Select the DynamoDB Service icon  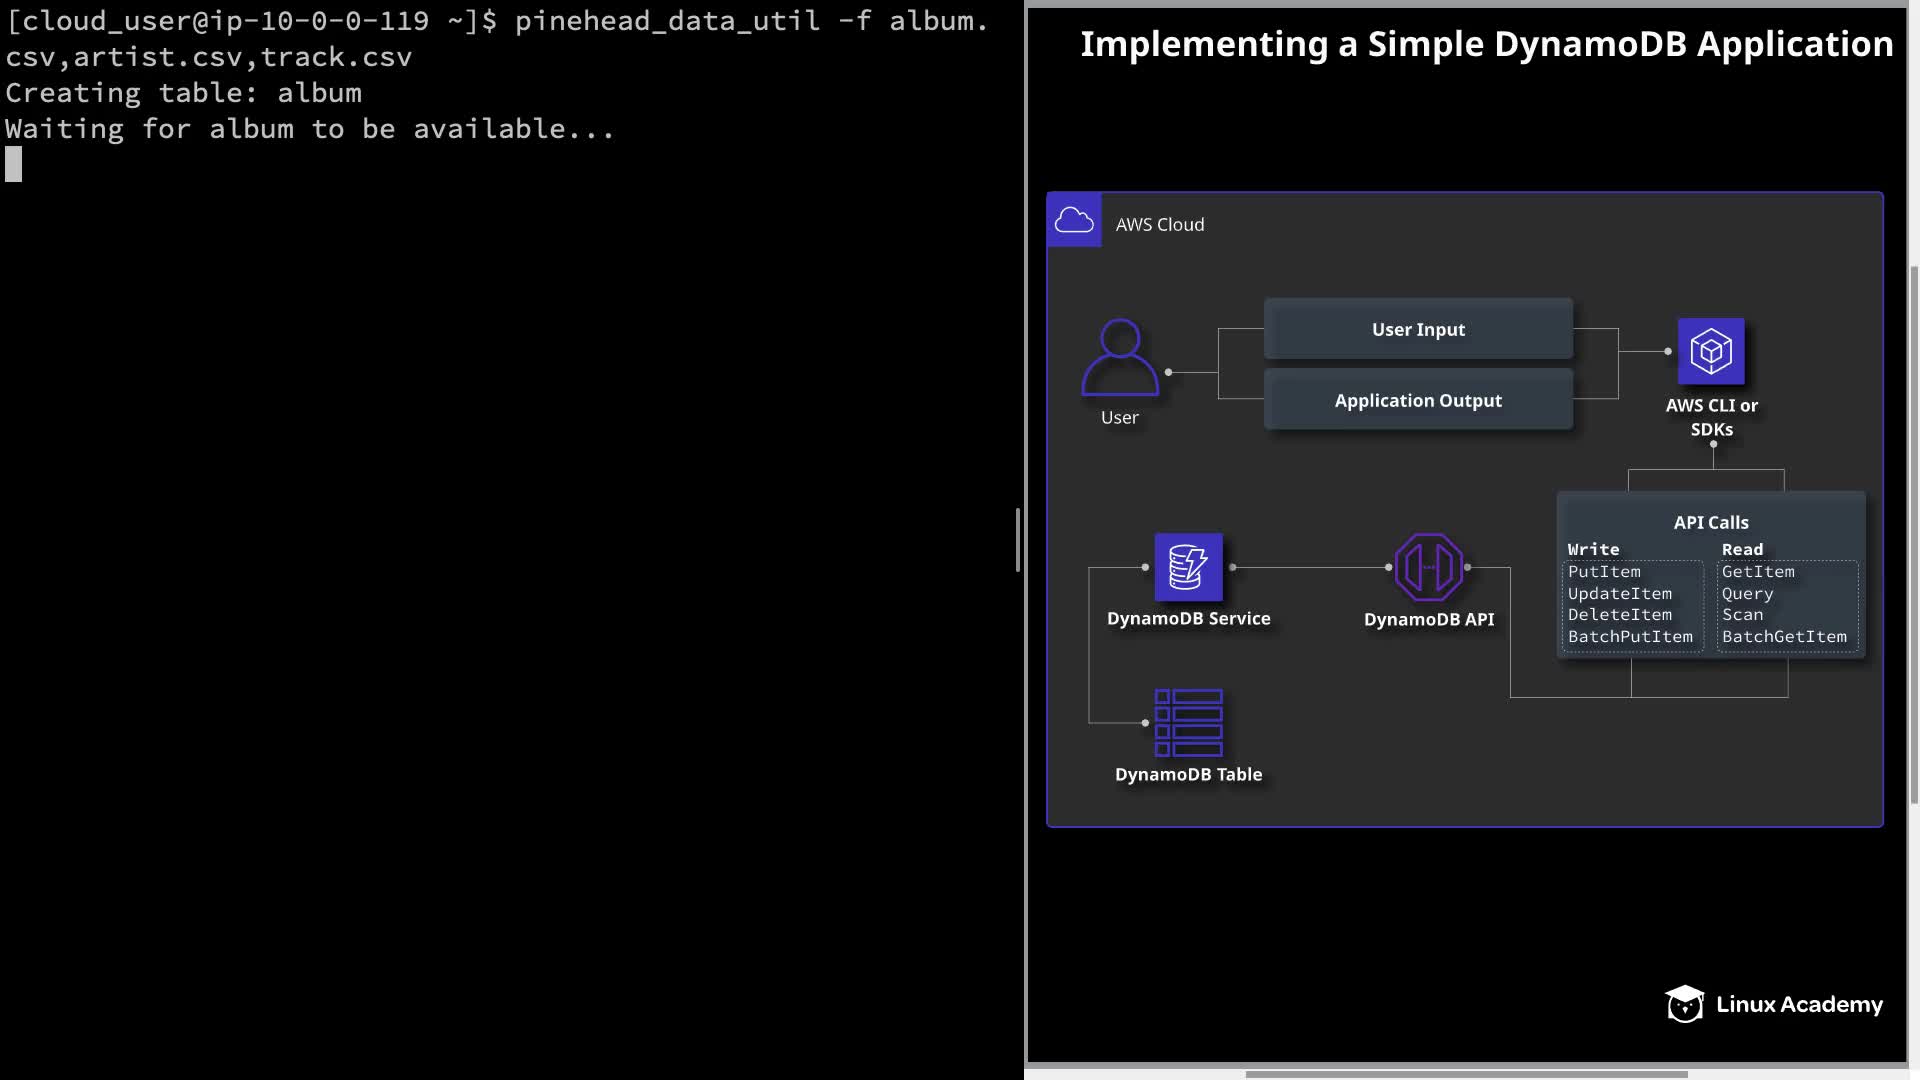pos(1188,567)
